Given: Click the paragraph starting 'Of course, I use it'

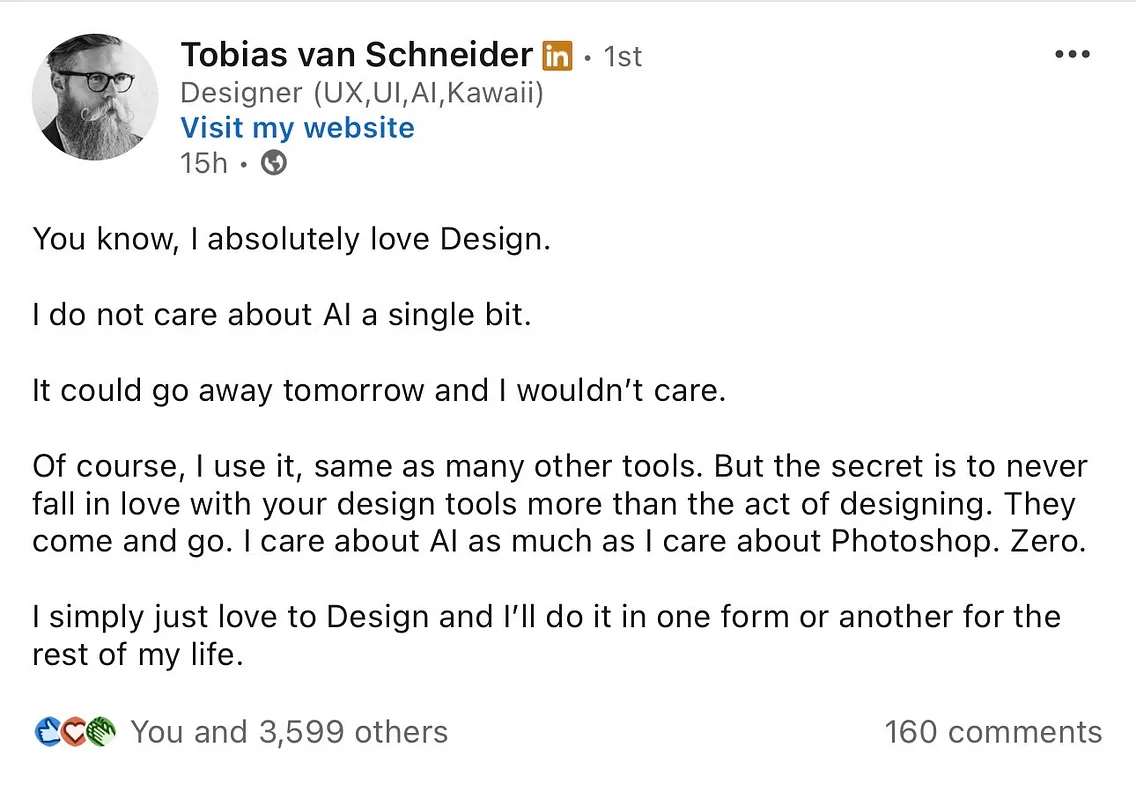Looking at the screenshot, I should [x=558, y=503].
